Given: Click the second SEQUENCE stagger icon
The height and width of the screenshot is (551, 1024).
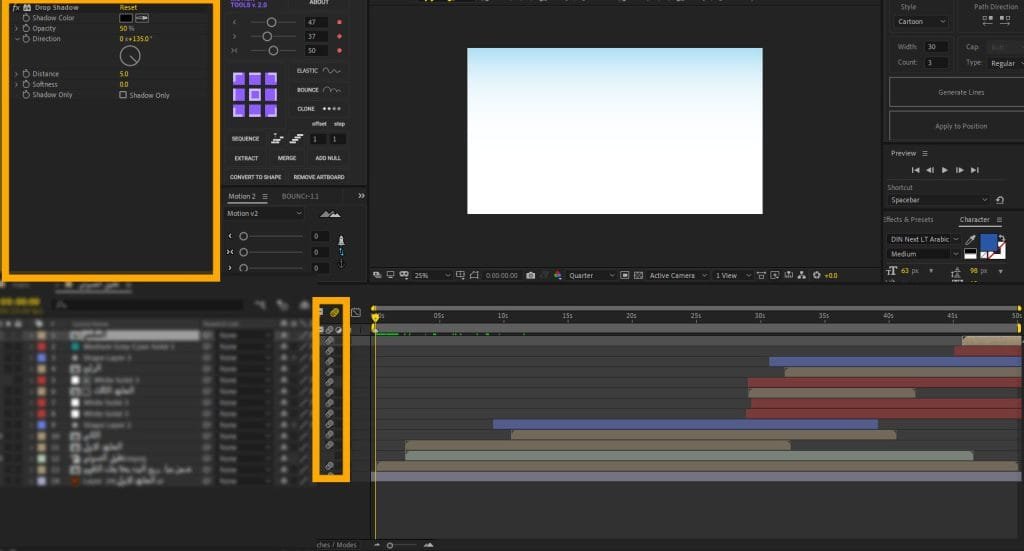Looking at the screenshot, I should [x=296, y=138].
